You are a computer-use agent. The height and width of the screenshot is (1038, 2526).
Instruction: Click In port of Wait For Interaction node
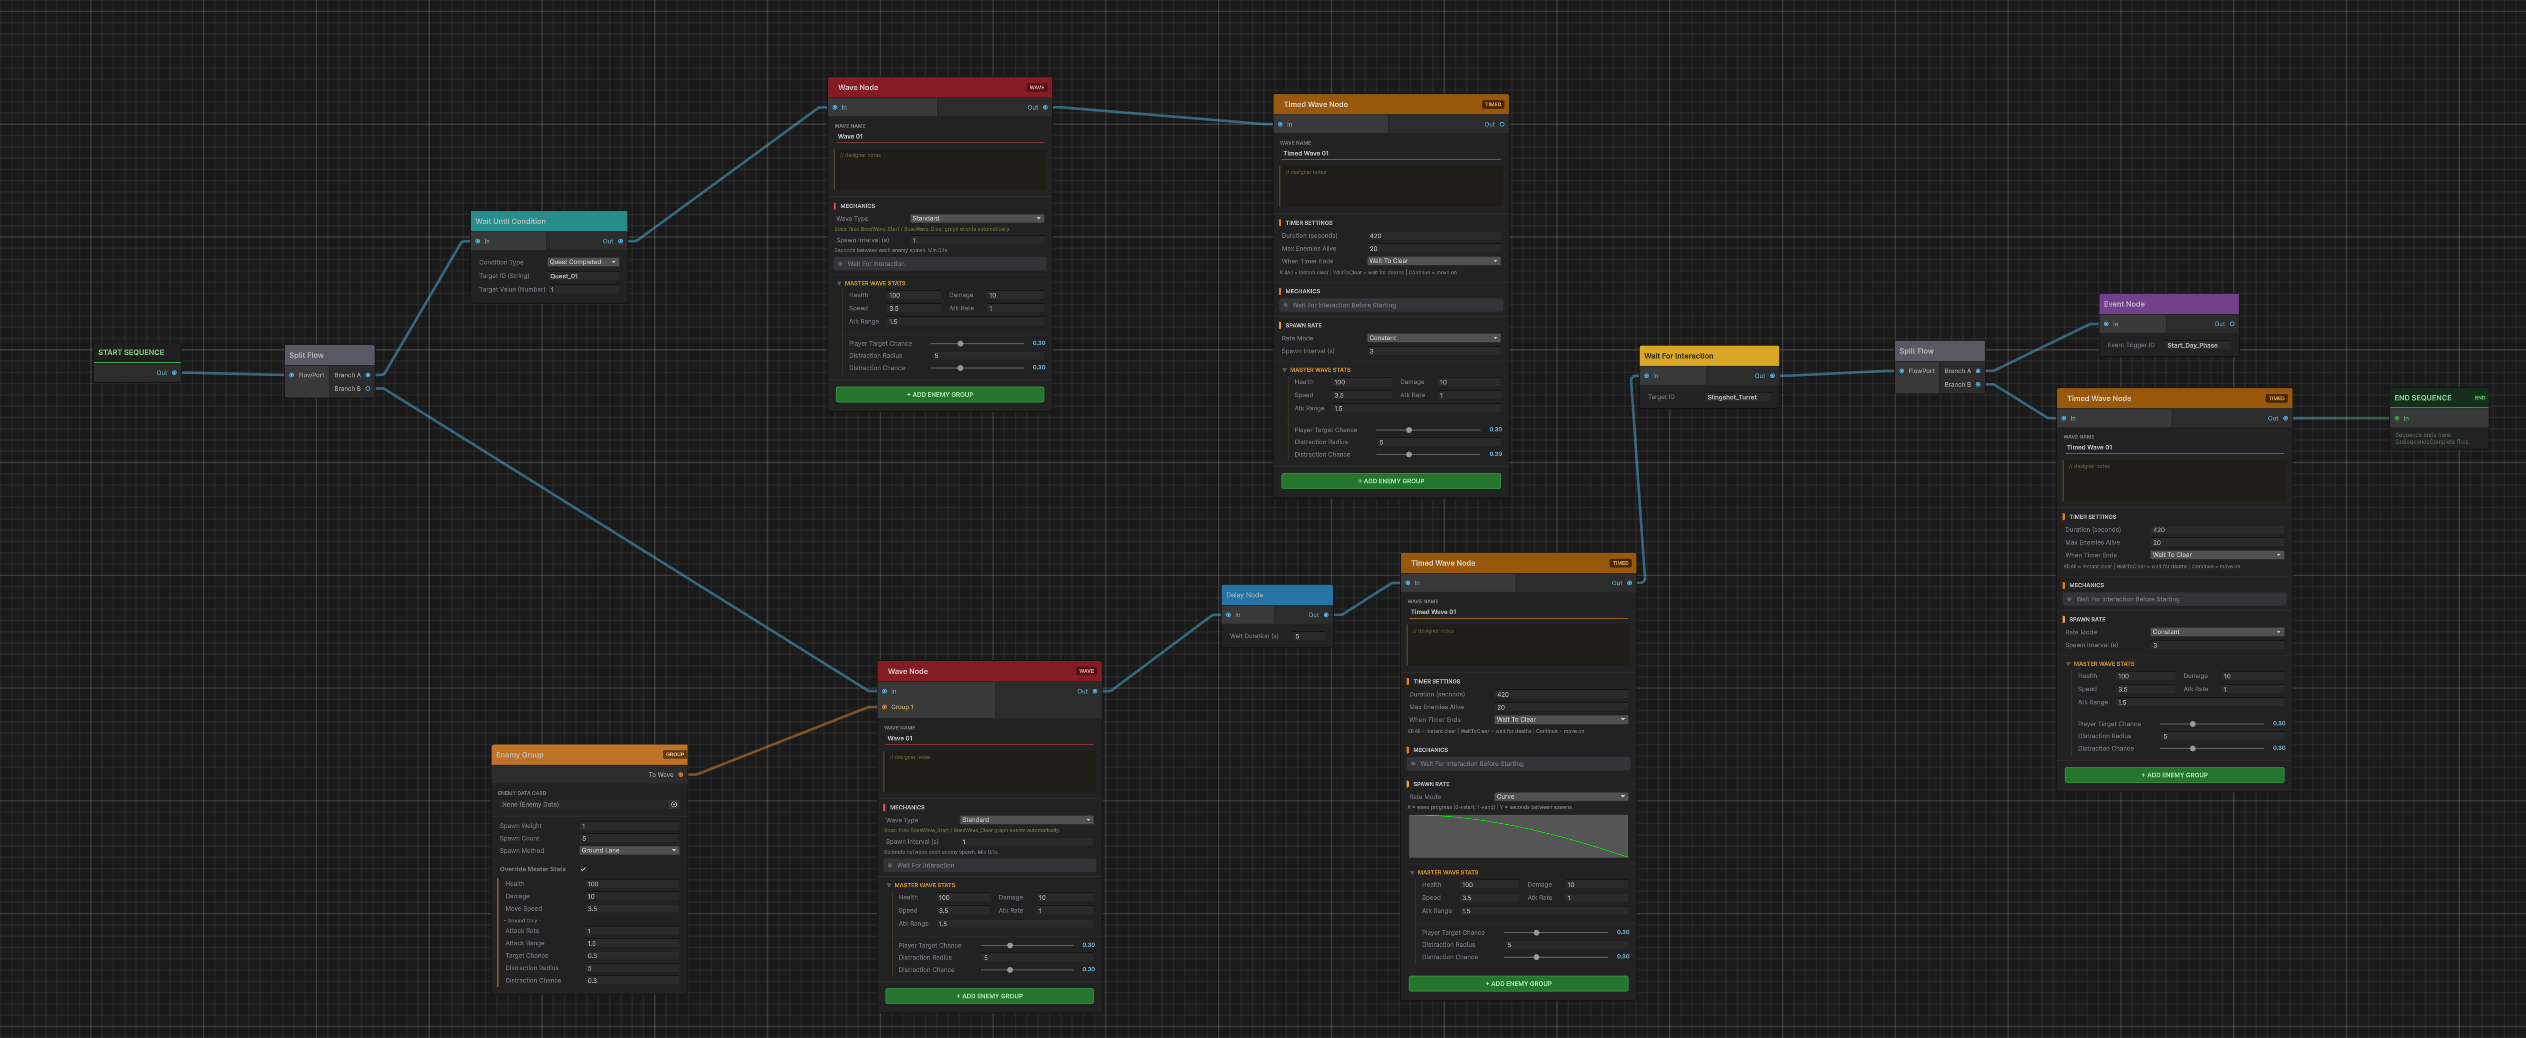coord(1647,376)
